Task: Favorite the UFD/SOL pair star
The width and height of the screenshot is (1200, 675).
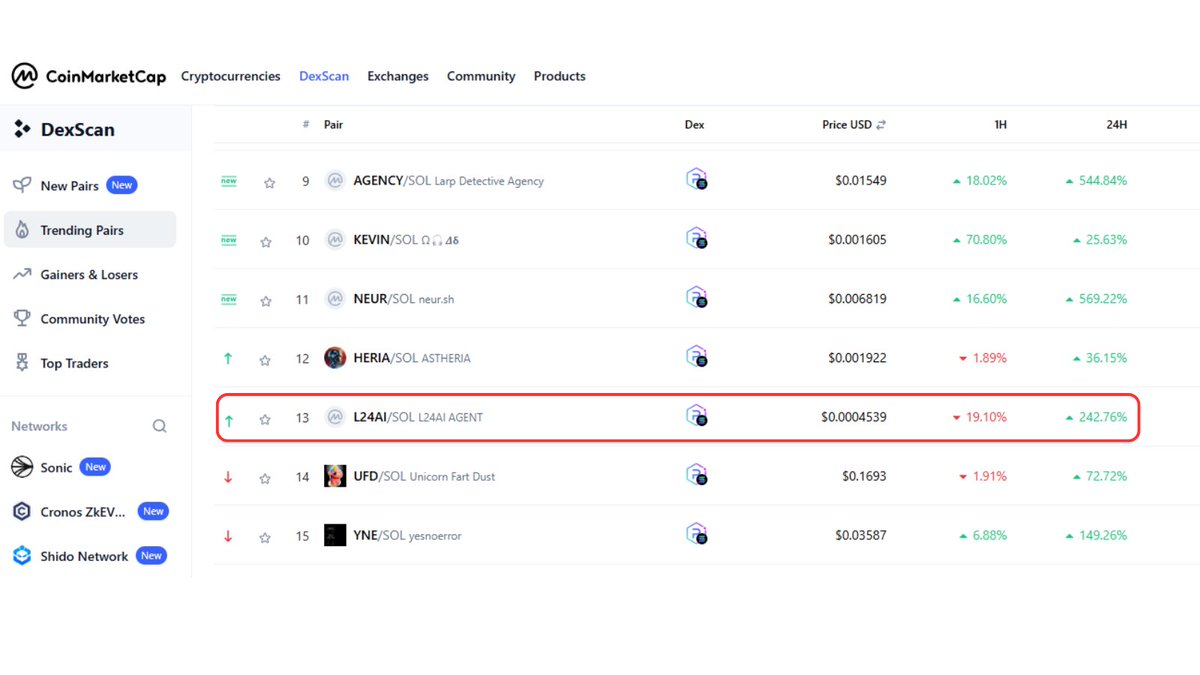Action: click(x=265, y=478)
